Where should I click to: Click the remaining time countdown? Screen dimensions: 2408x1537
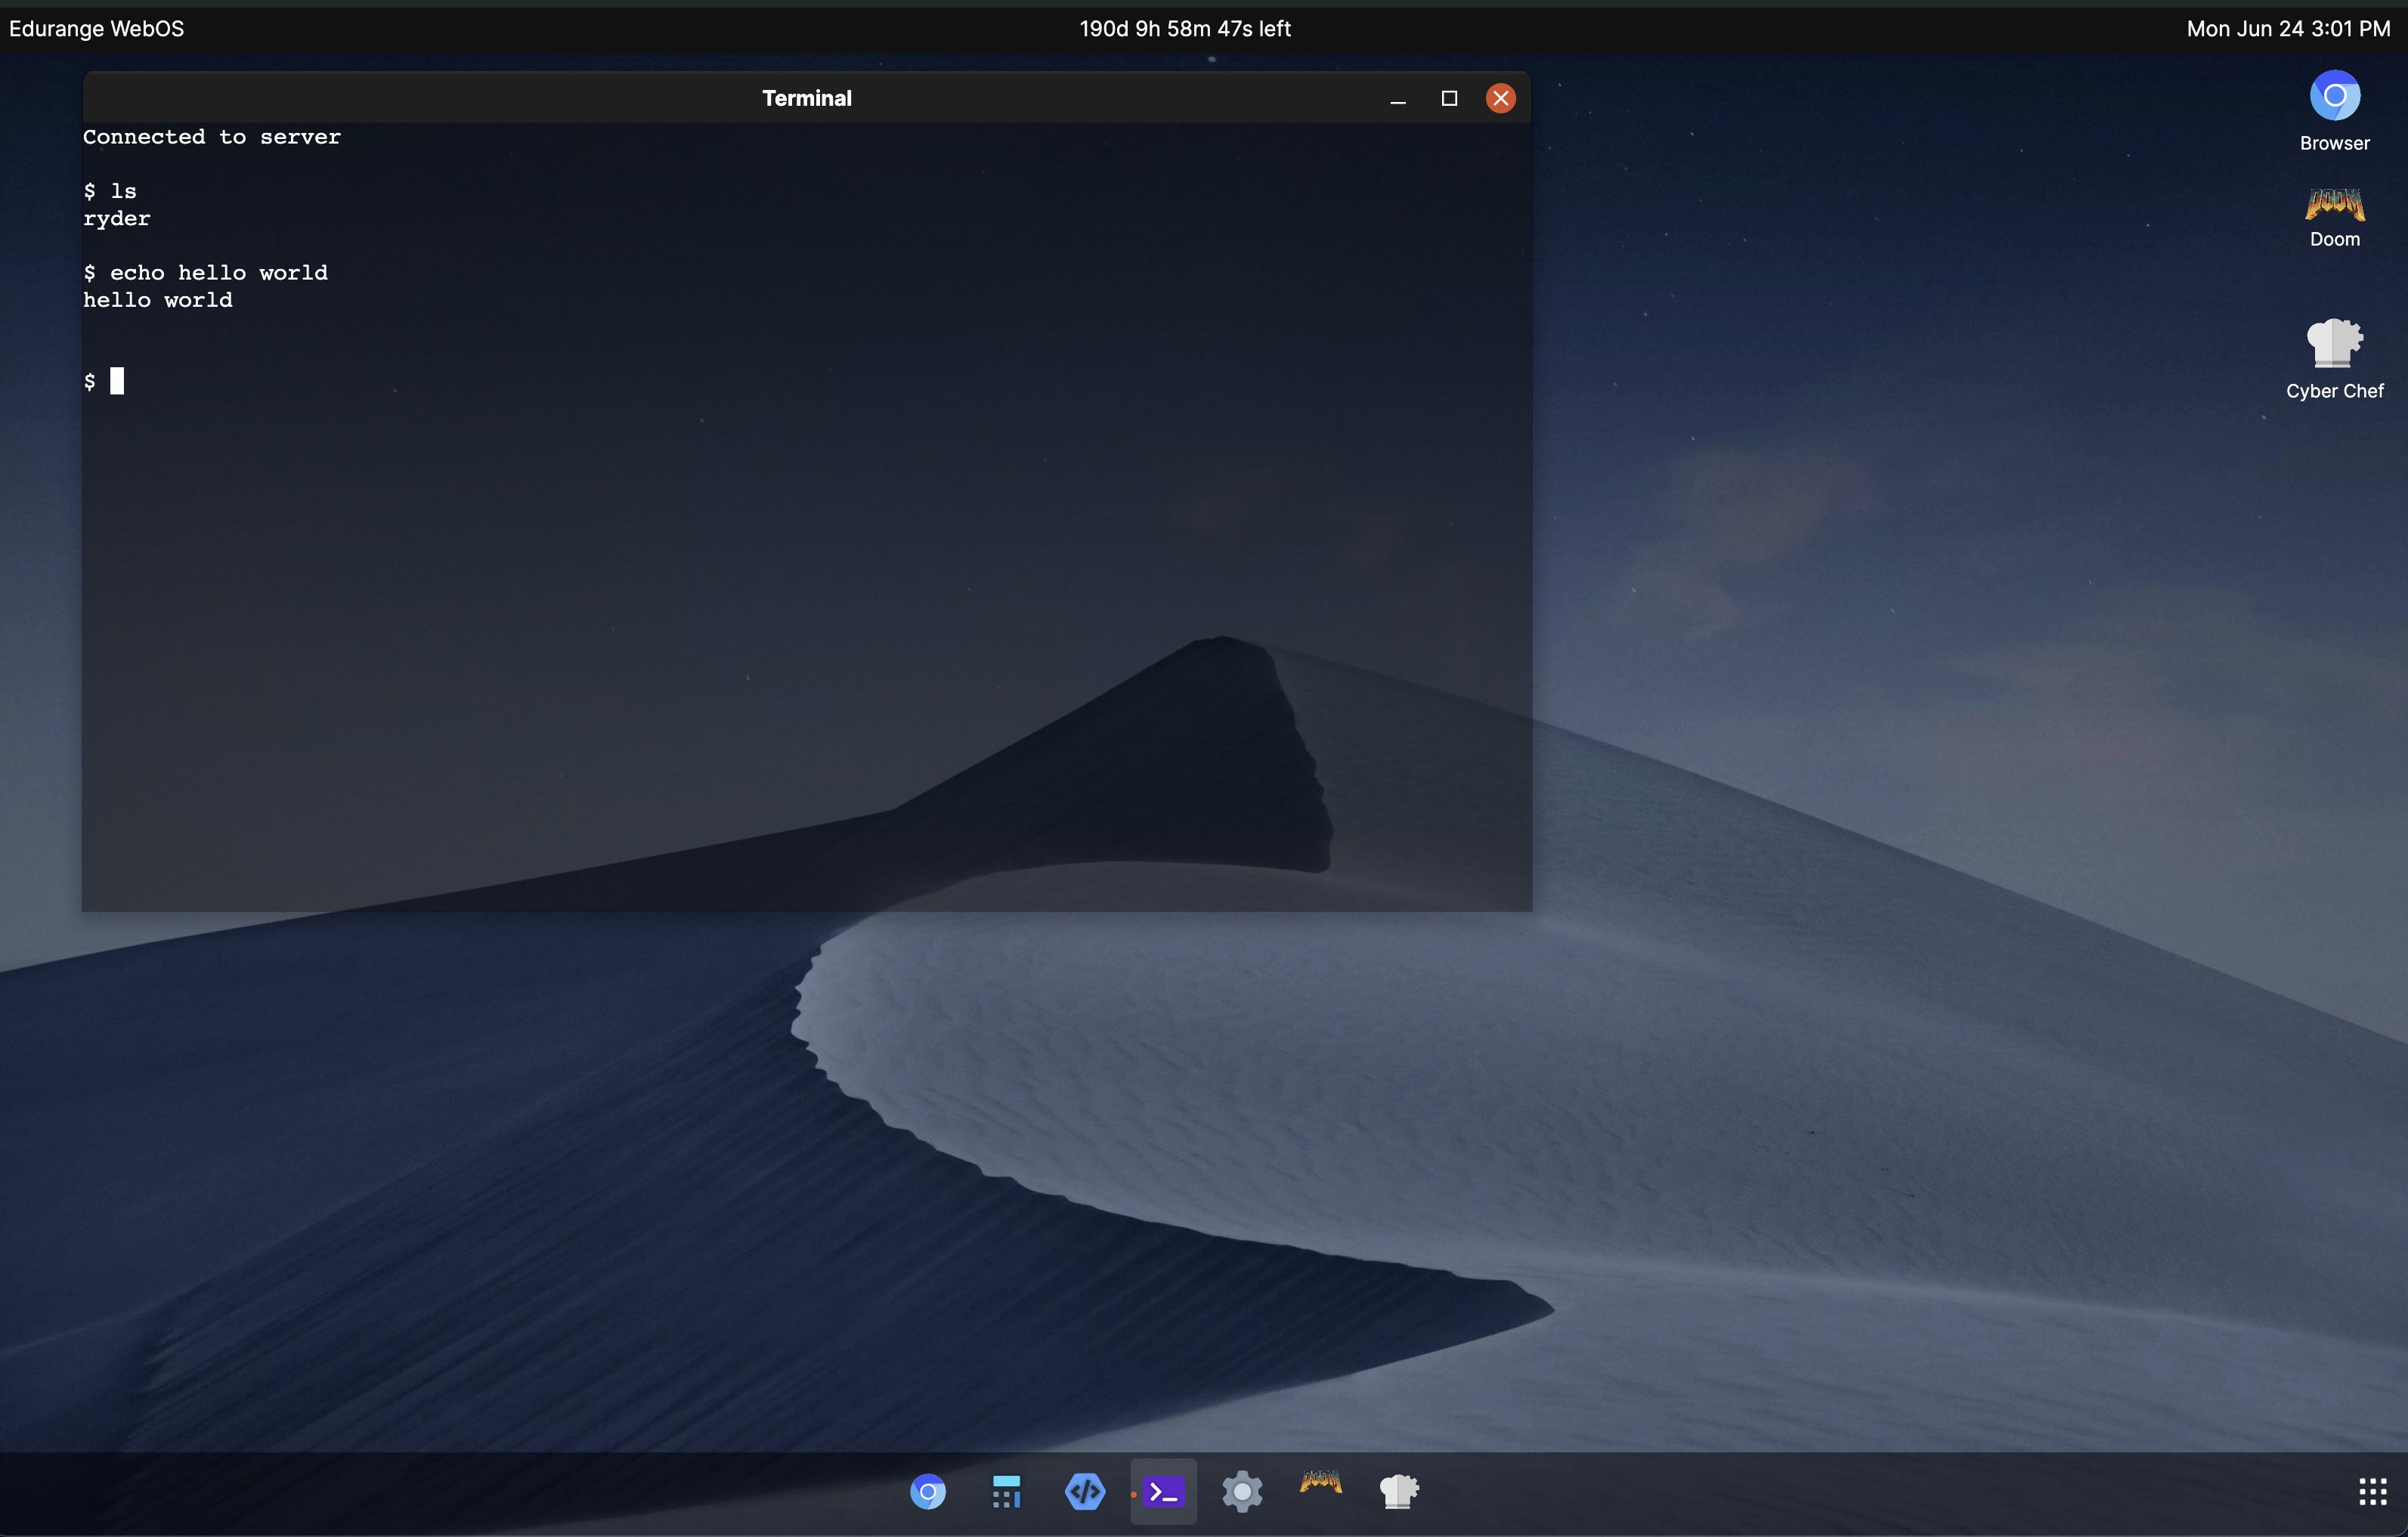(x=1185, y=28)
